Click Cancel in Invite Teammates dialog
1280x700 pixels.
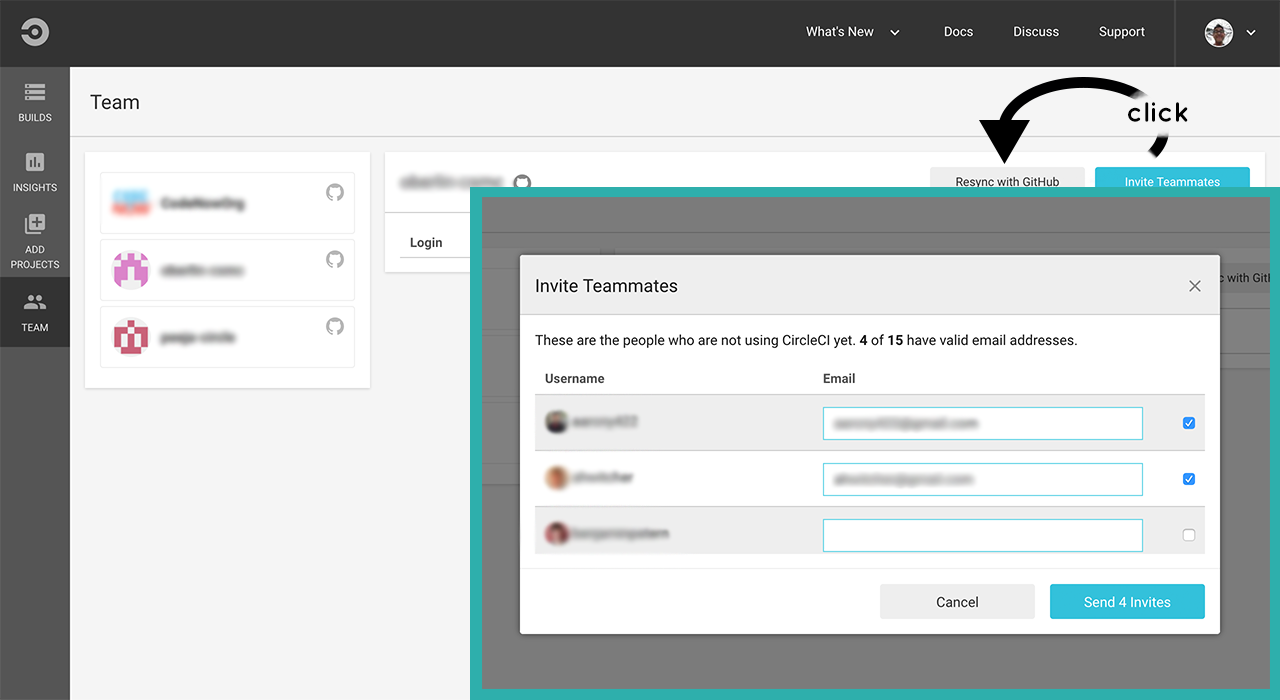pyautogui.click(x=957, y=602)
